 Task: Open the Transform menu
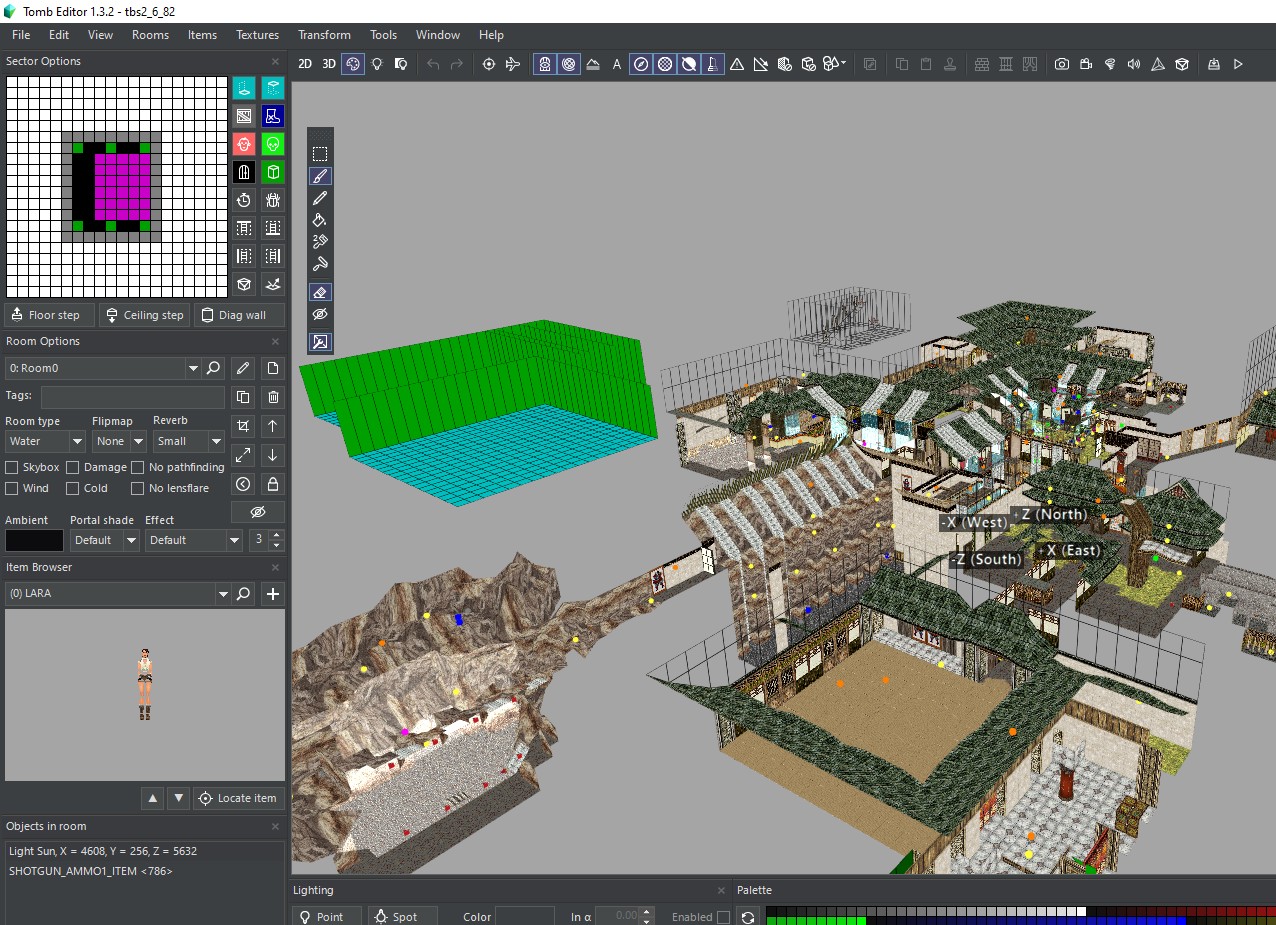pos(324,35)
